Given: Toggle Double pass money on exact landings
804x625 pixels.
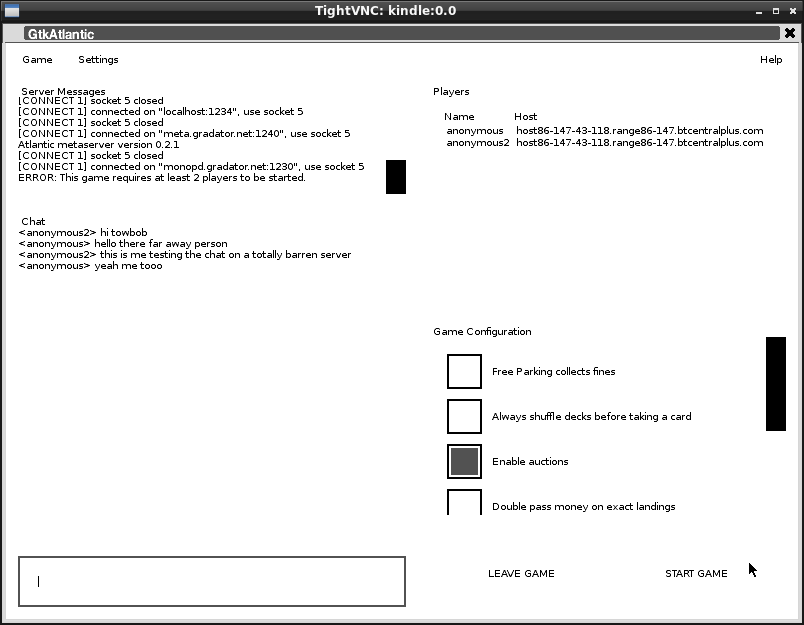Looking at the screenshot, I should [x=464, y=502].
